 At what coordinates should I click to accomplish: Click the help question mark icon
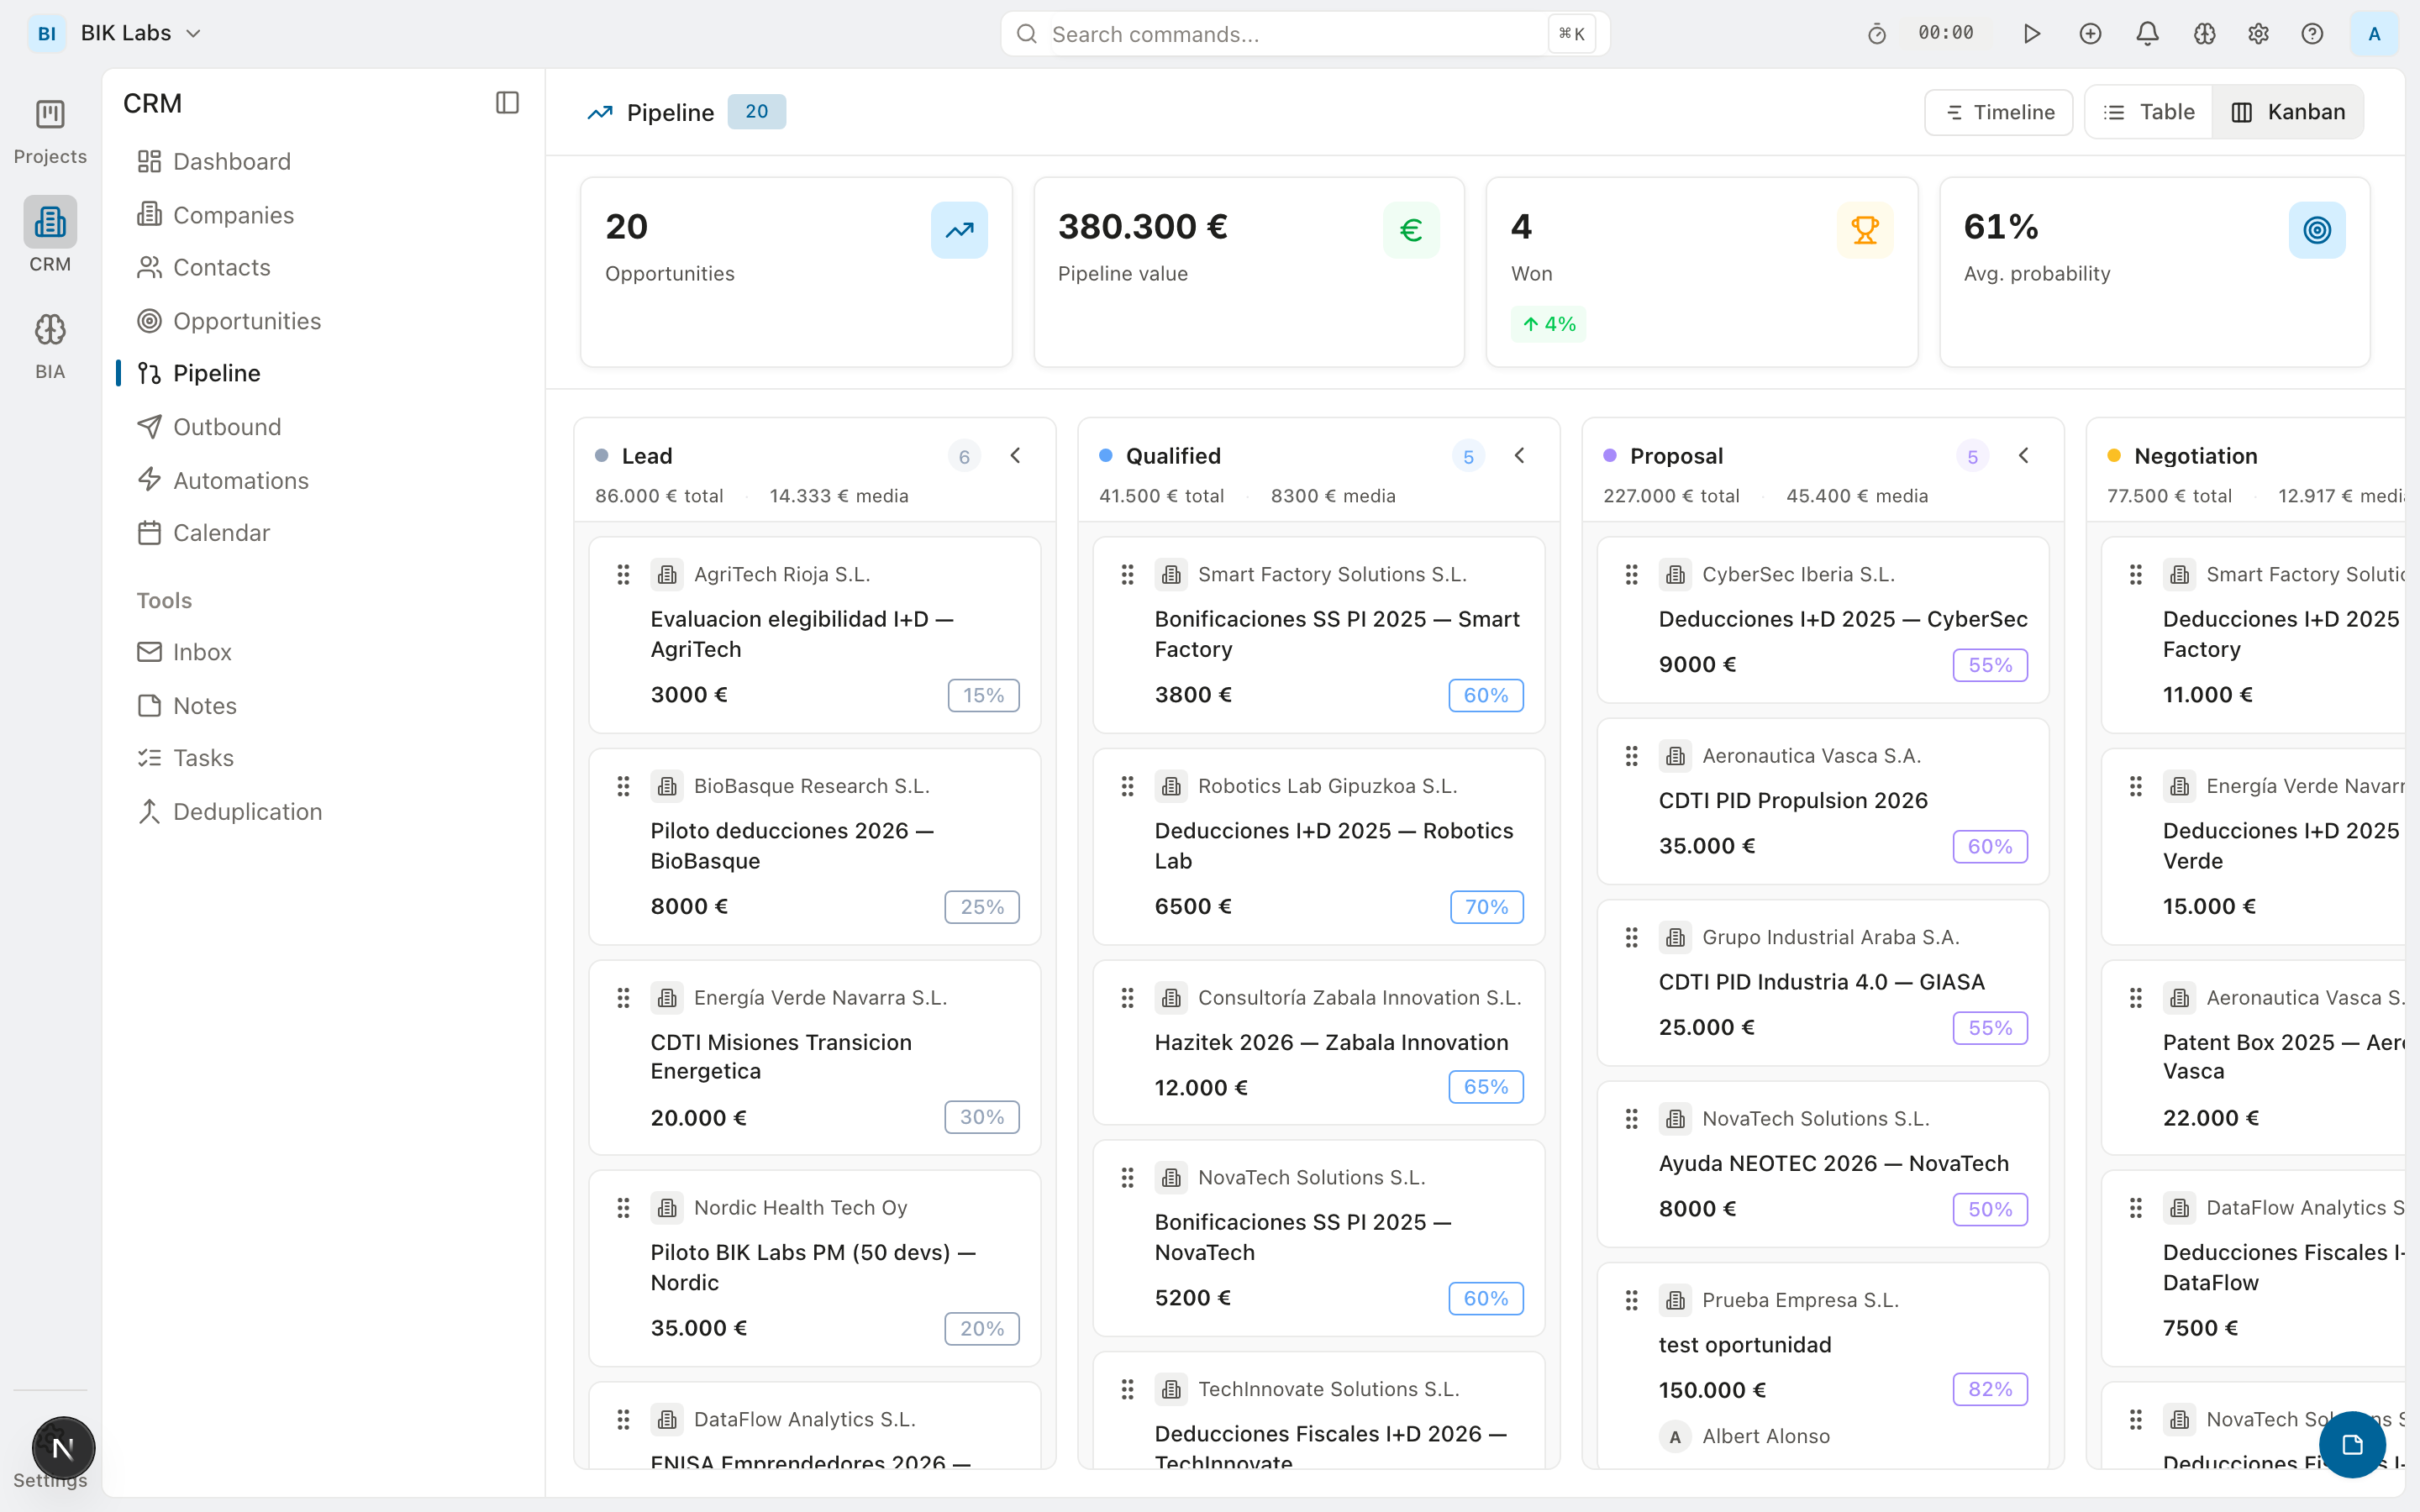pos(2313,33)
